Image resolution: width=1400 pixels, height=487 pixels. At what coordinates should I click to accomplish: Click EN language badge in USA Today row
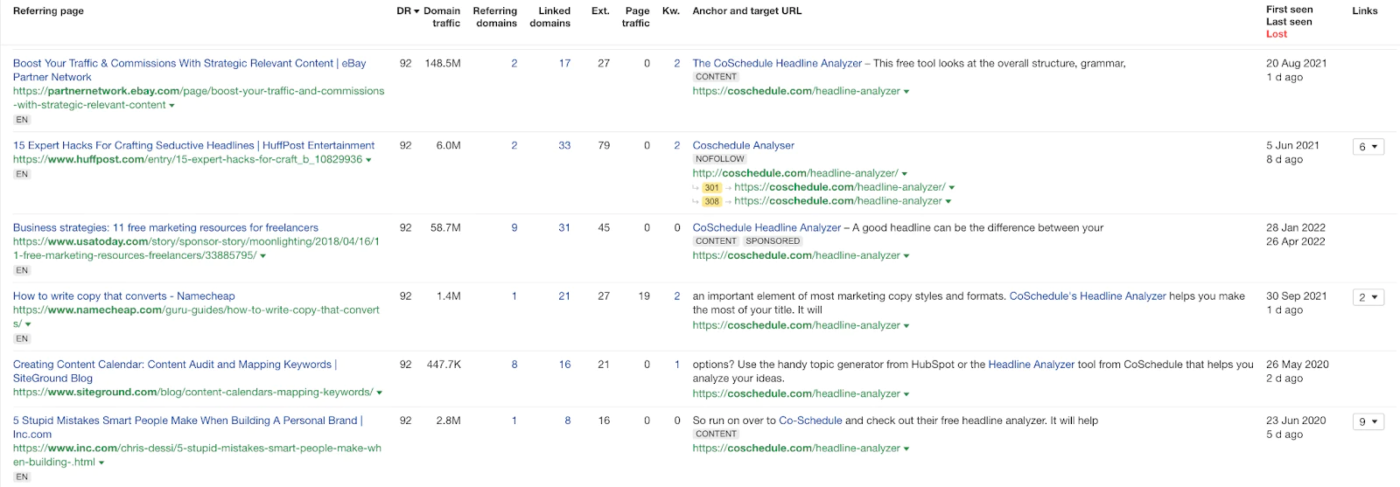pyautogui.click(x=22, y=270)
